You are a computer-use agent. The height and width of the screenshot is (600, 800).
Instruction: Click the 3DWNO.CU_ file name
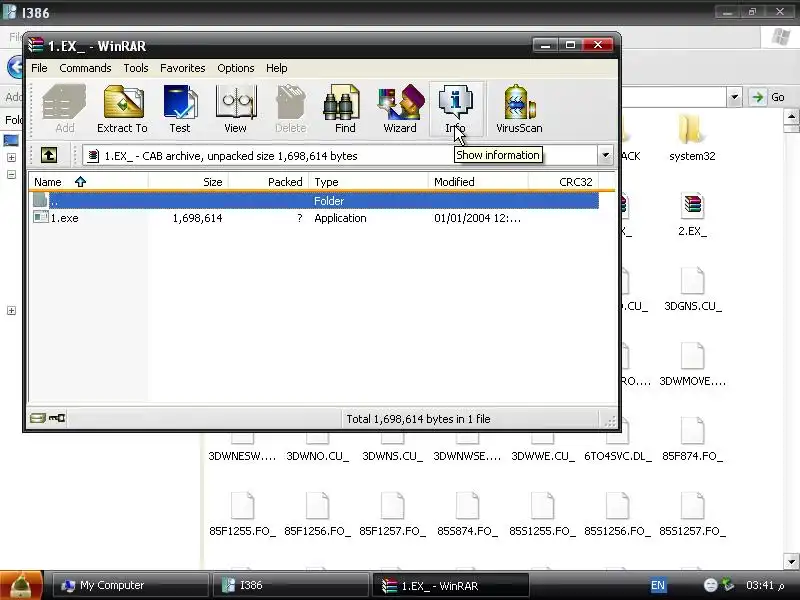[317, 456]
